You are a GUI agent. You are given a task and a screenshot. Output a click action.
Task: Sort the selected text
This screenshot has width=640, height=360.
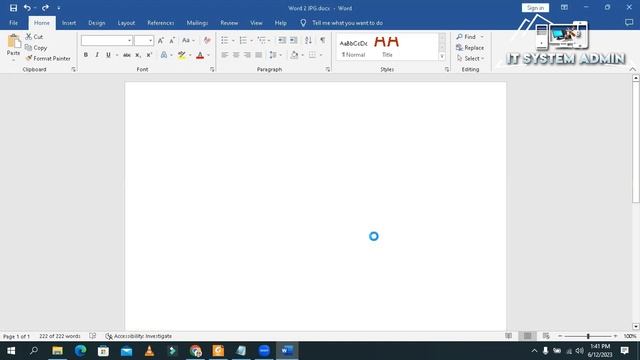coord(308,40)
